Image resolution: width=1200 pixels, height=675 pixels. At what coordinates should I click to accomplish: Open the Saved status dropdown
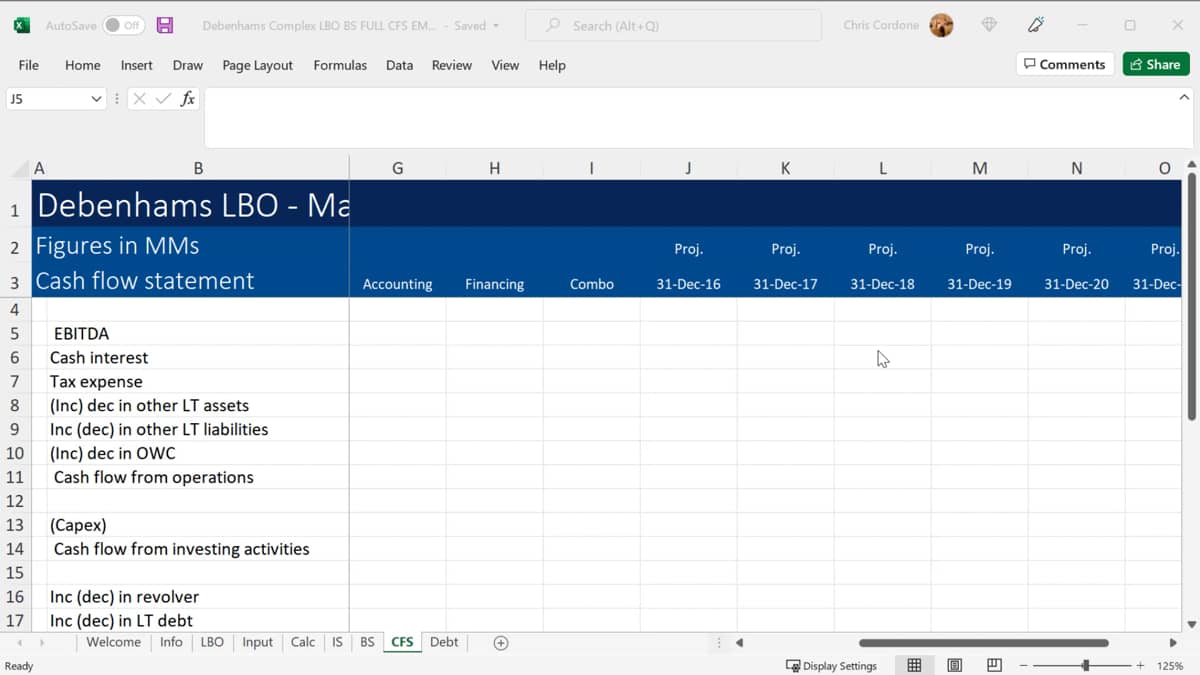coord(476,25)
